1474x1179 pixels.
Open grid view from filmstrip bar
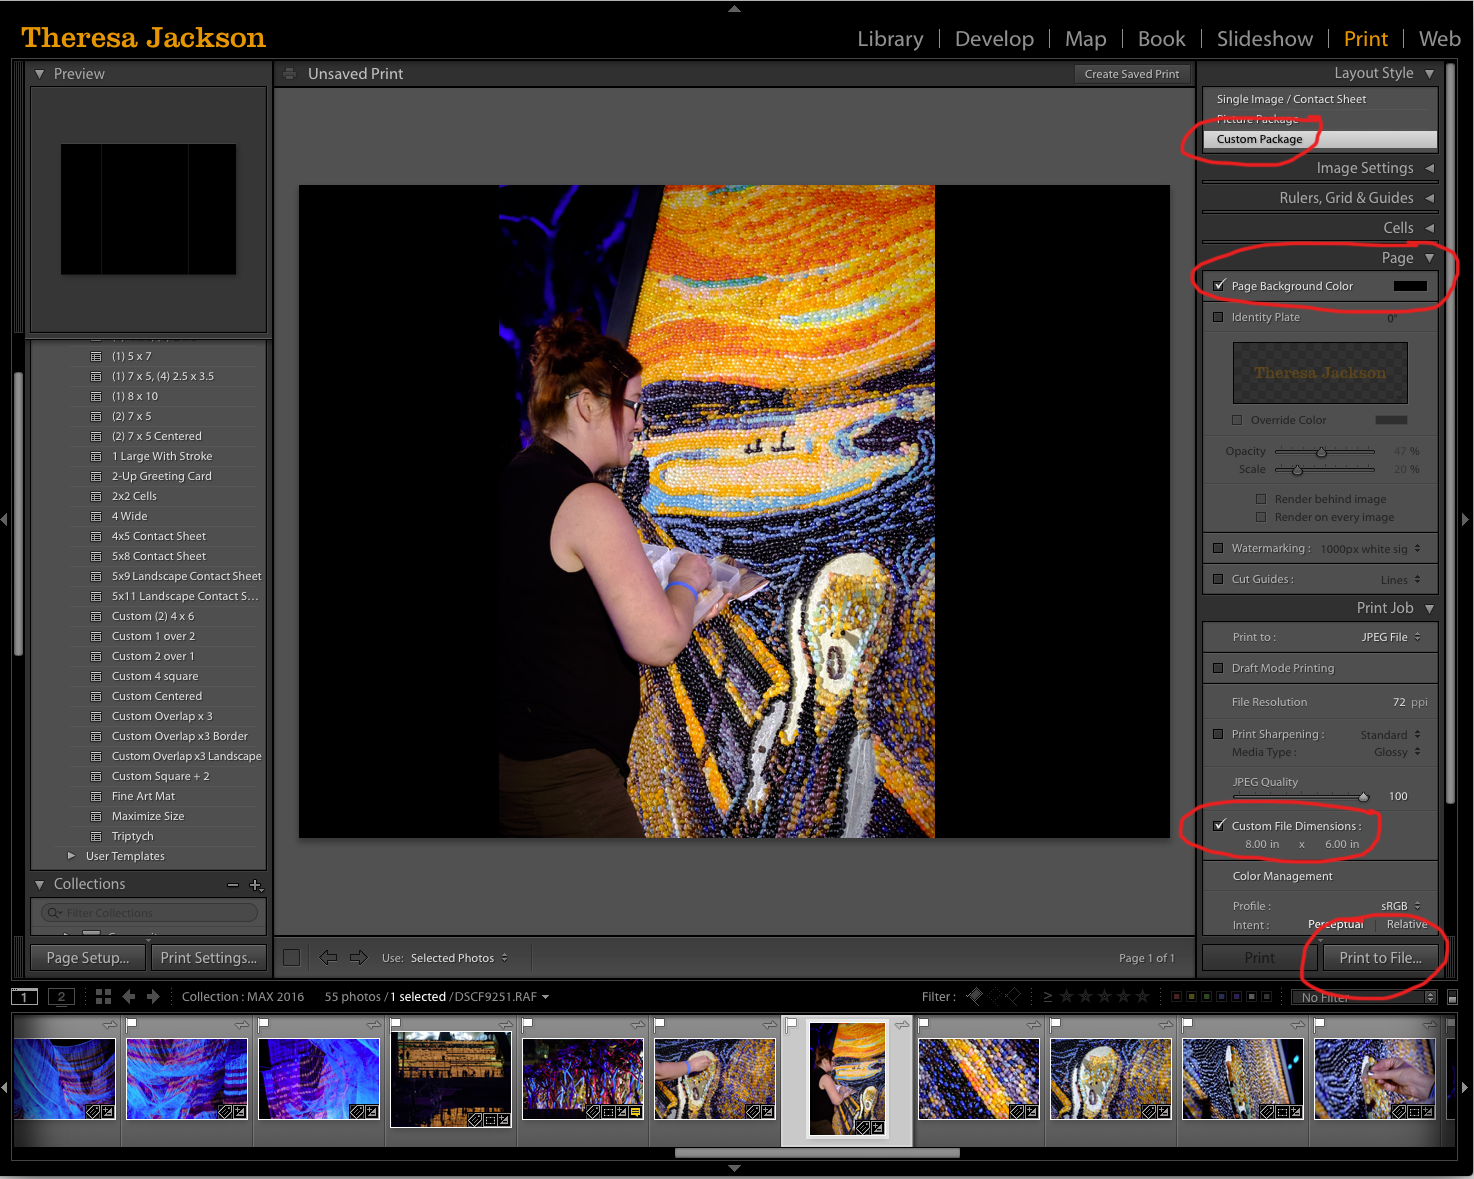(103, 996)
